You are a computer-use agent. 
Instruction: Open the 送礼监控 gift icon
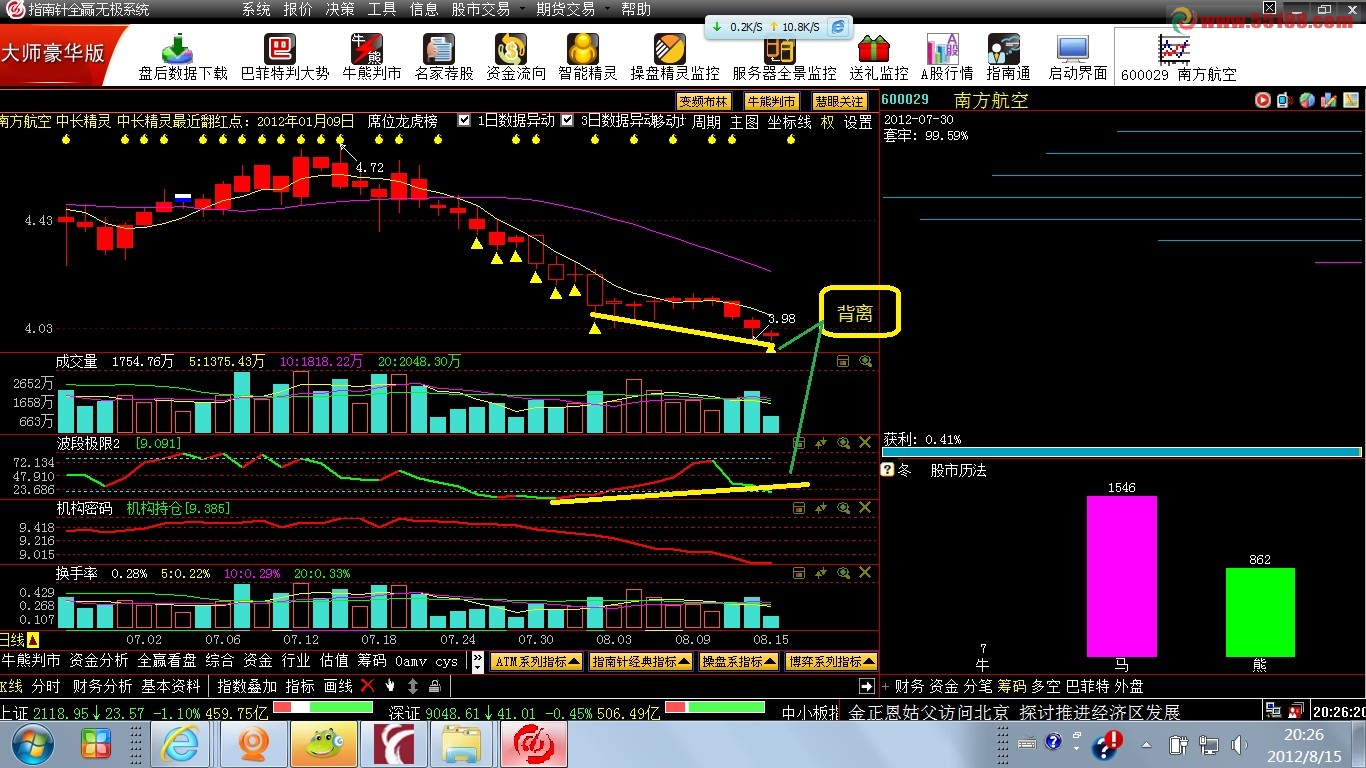tap(879, 57)
